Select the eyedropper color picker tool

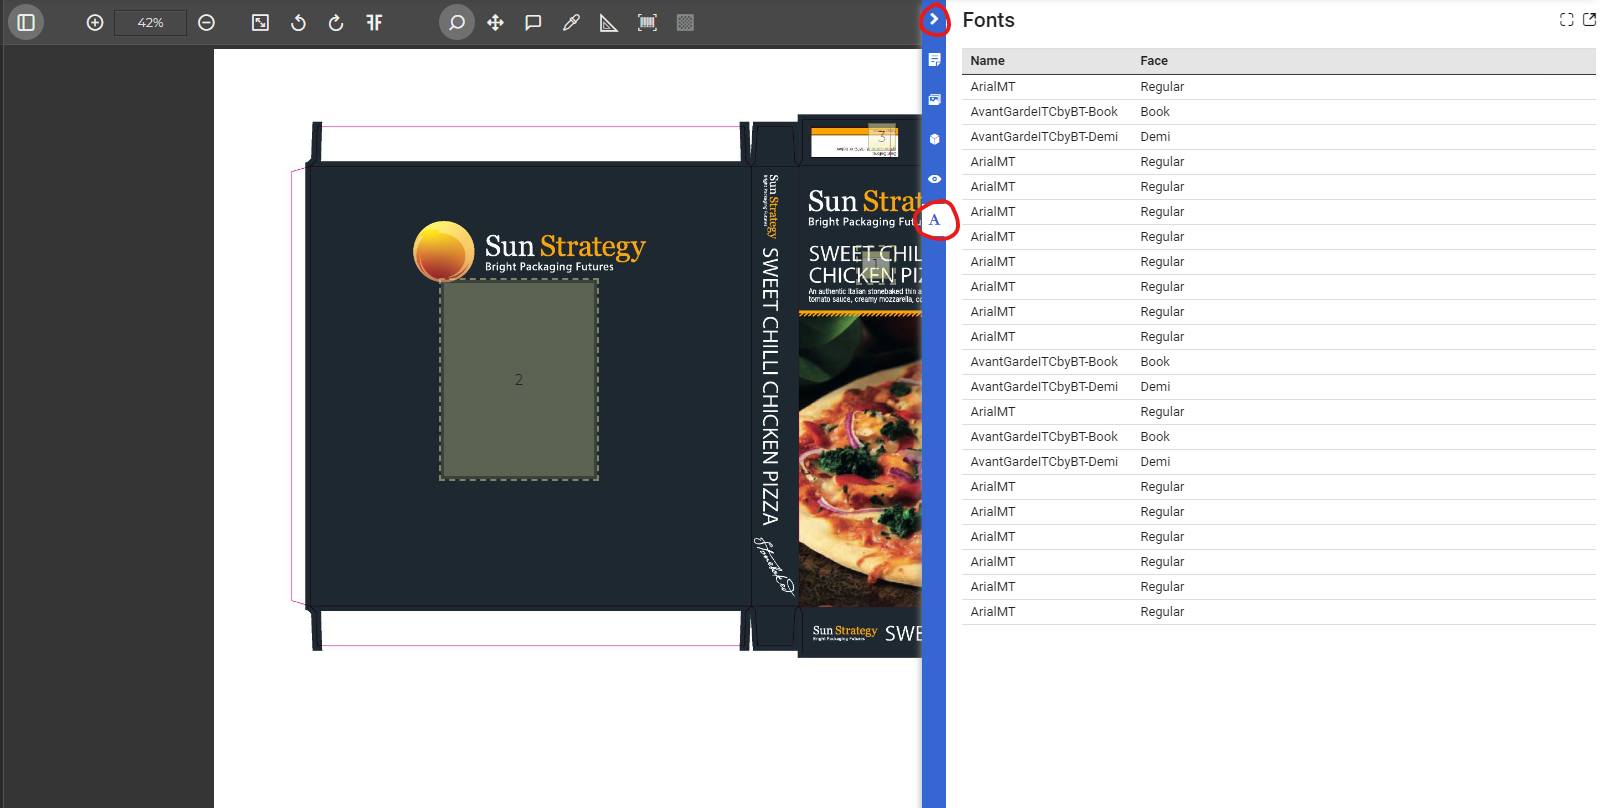point(571,22)
